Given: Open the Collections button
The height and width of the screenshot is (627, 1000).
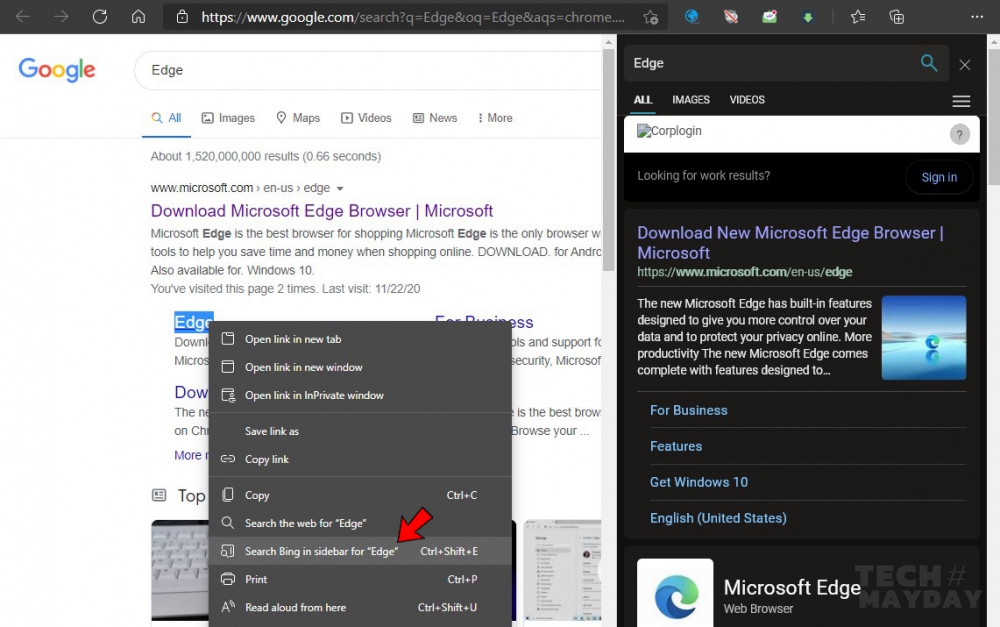Looking at the screenshot, I should 897,17.
